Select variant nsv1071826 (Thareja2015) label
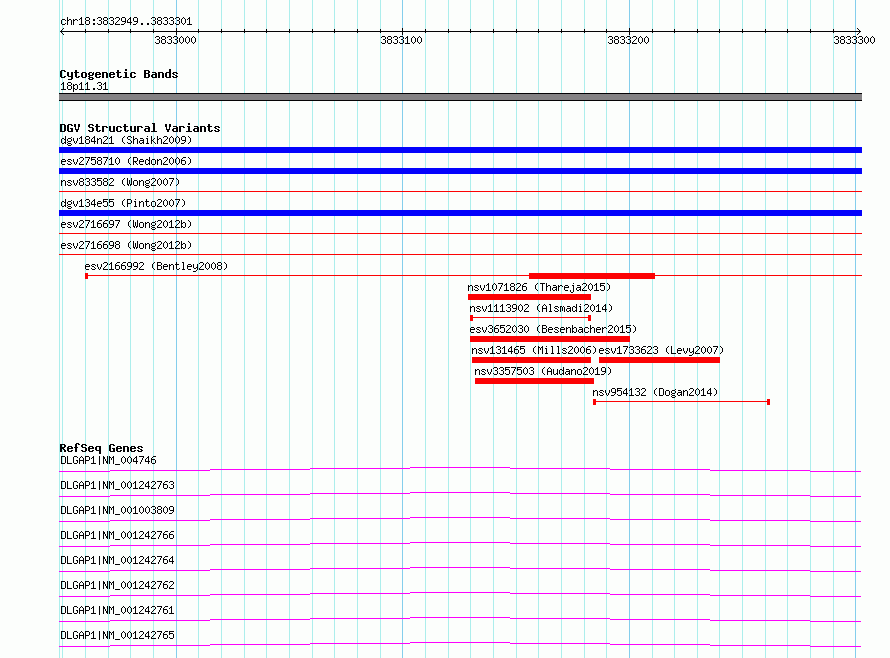This screenshot has width=890, height=658. tap(539, 287)
